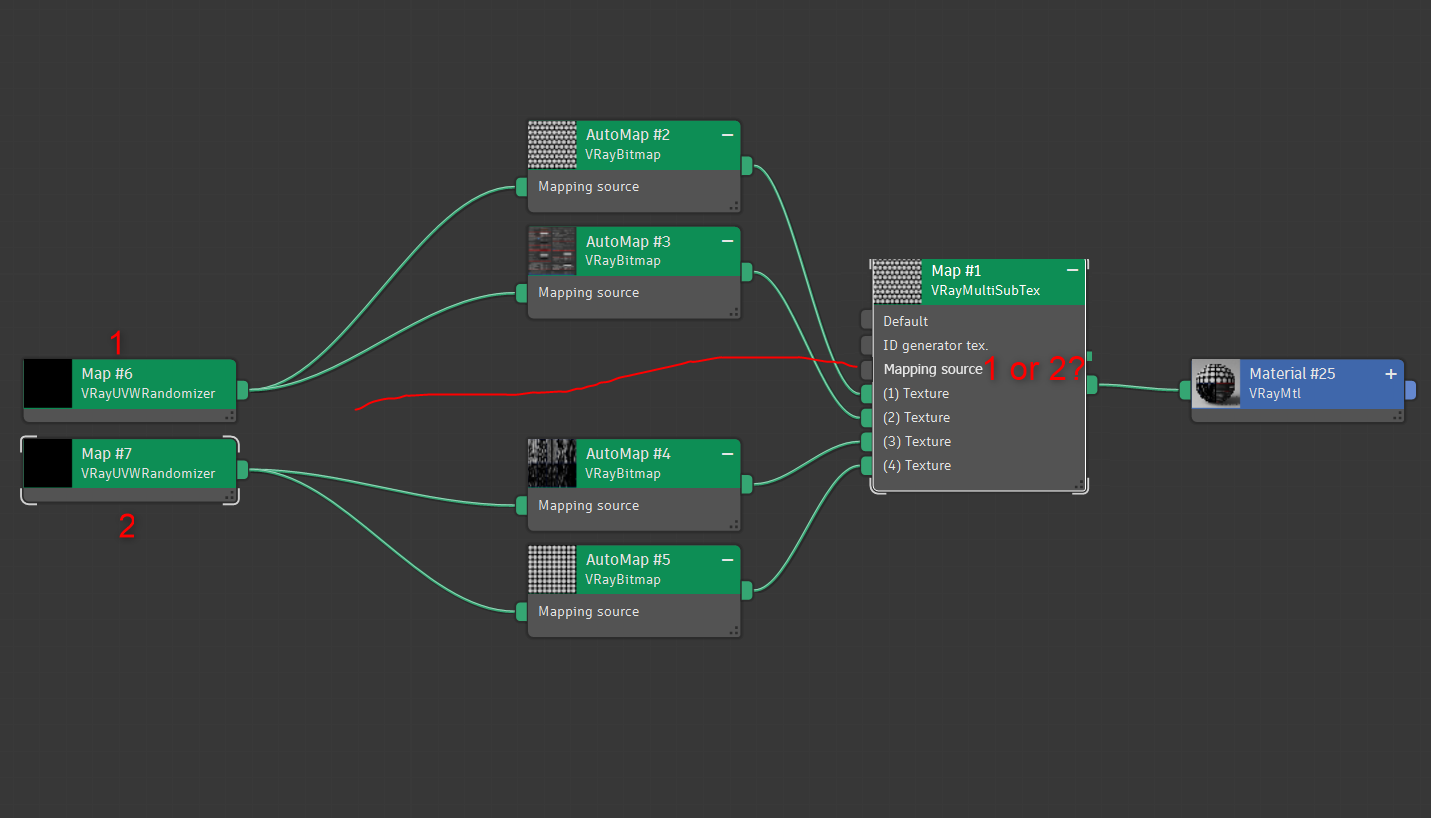Image resolution: width=1431 pixels, height=818 pixels.
Task: Click AutoMap #2 preview thumbnail
Action: [552, 145]
